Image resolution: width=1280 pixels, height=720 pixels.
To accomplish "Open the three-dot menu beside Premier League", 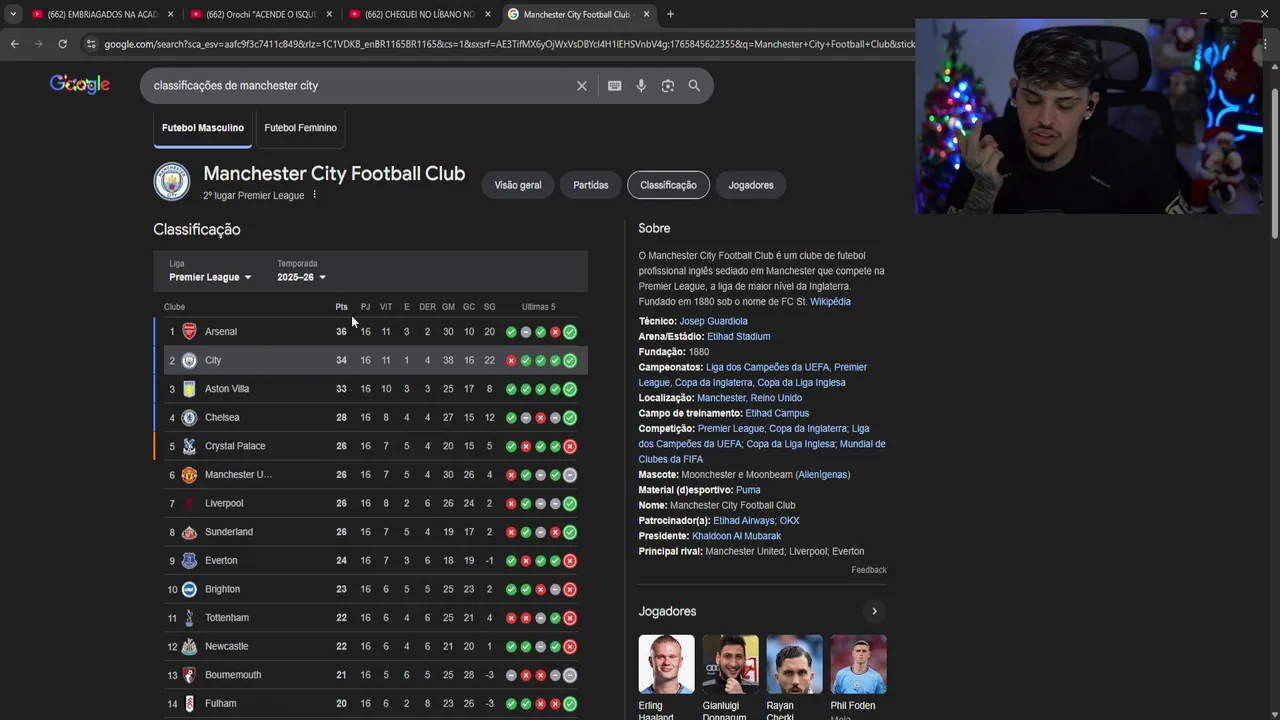I will coord(314,195).
